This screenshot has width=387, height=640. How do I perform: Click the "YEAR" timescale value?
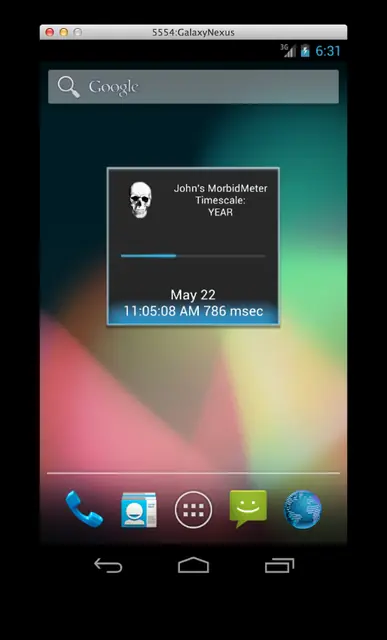coord(220,212)
